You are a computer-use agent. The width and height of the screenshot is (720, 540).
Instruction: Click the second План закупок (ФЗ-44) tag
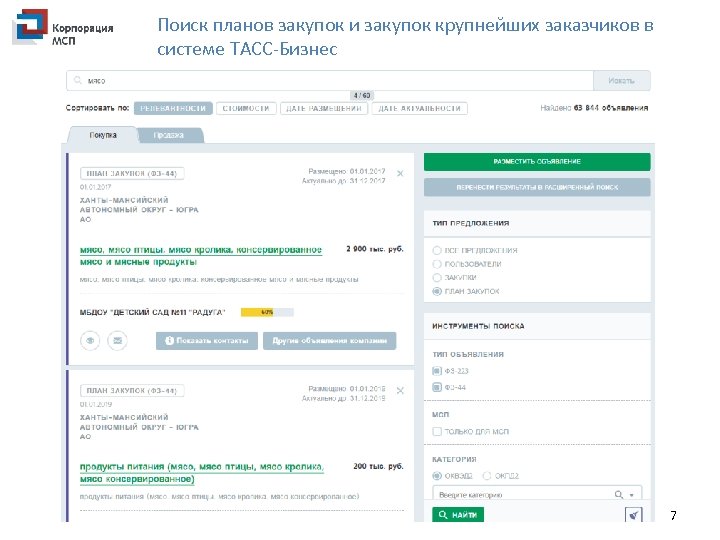coord(132,391)
